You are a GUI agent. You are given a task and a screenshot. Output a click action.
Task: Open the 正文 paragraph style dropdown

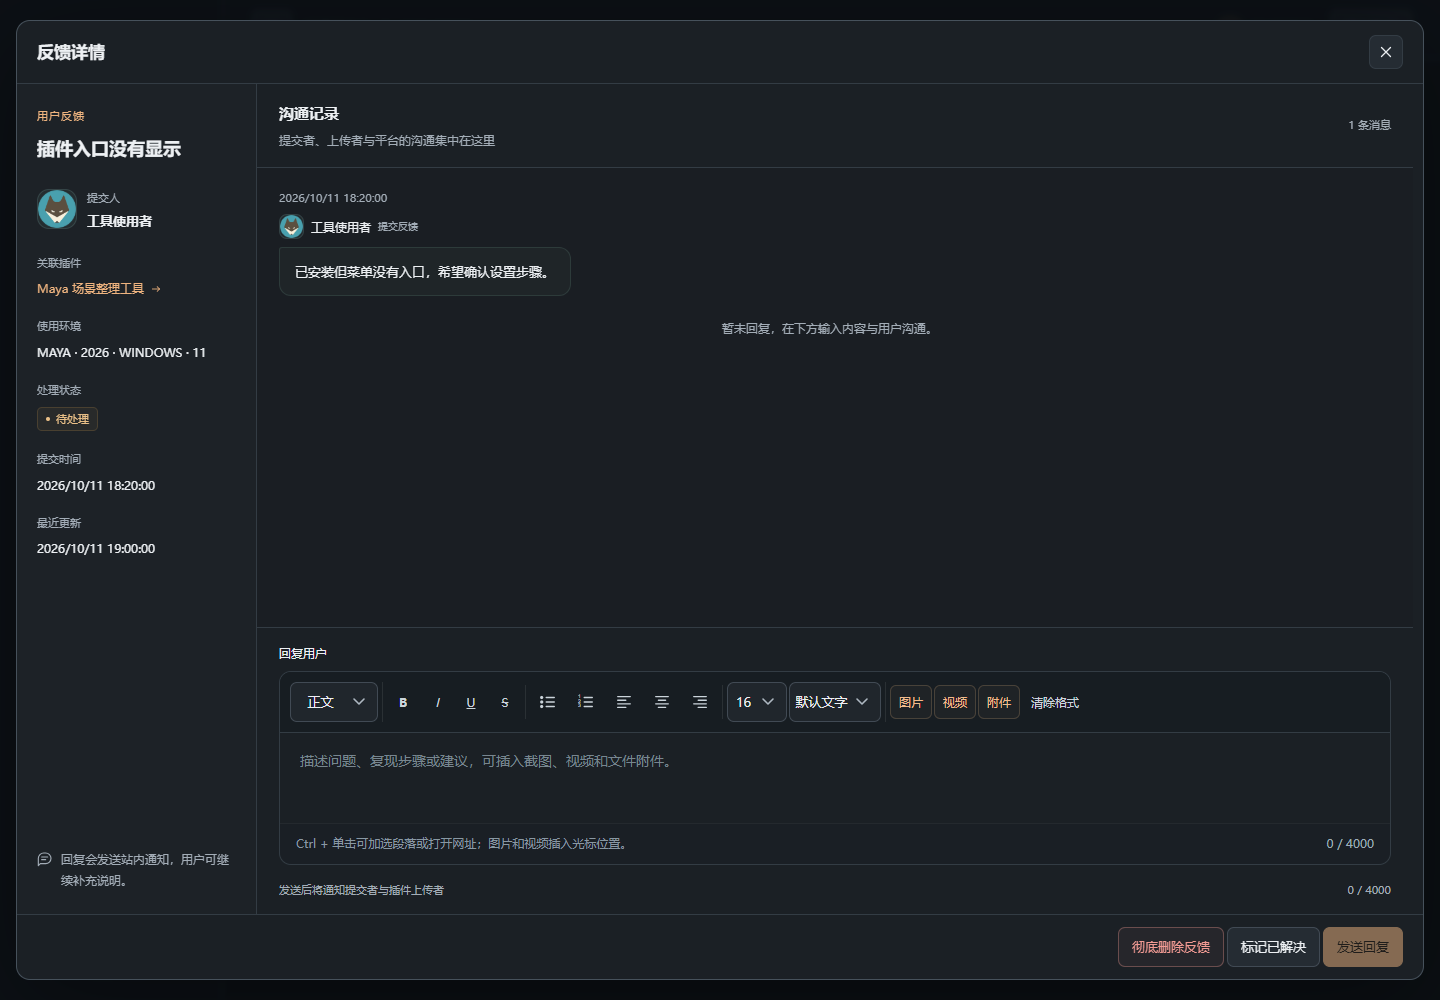[334, 702]
